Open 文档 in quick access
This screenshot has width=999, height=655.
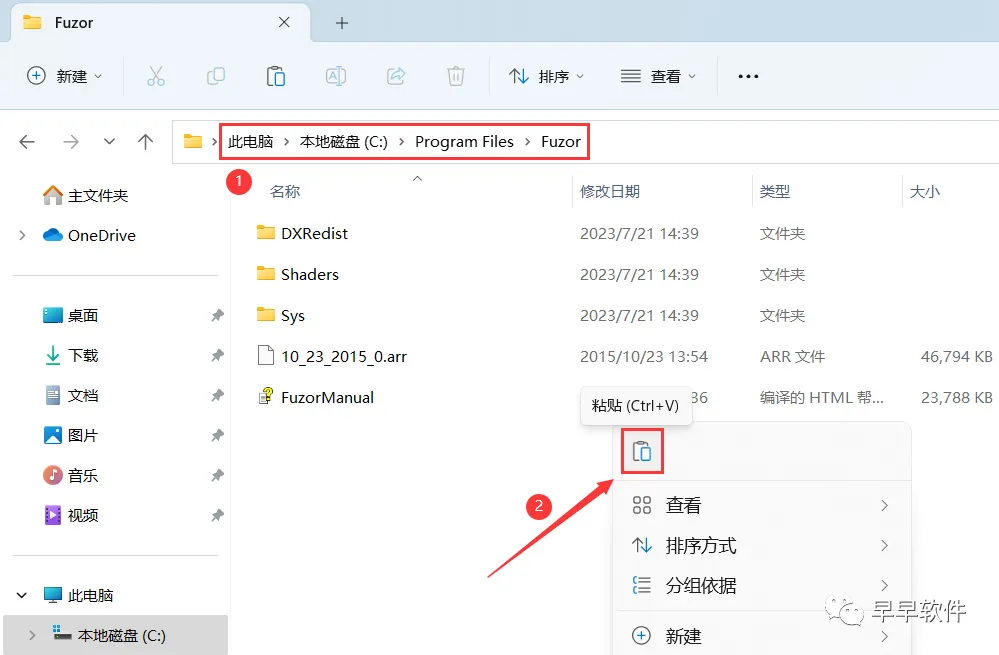(x=71, y=395)
